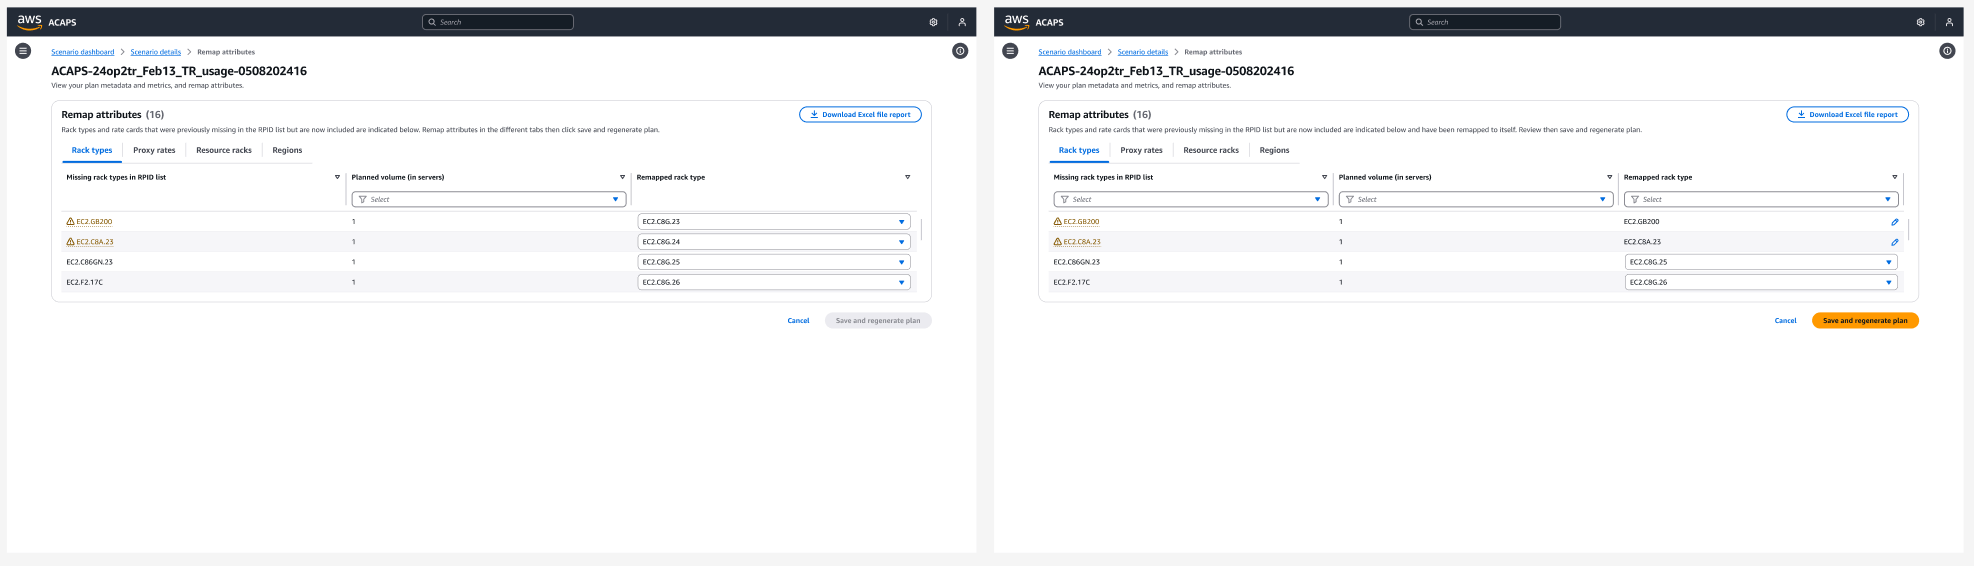Open Missing rack types Select filter, right screen

(x=1191, y=199)
